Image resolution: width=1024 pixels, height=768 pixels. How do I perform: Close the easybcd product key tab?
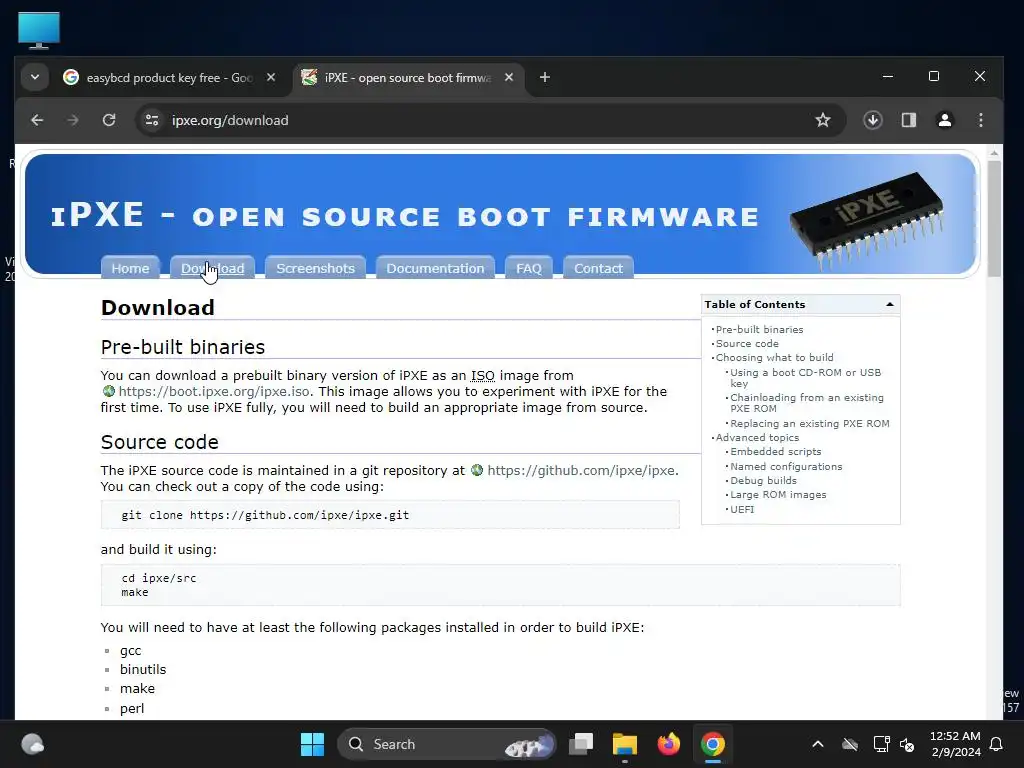pyautogui.click(x=271, y=78)
